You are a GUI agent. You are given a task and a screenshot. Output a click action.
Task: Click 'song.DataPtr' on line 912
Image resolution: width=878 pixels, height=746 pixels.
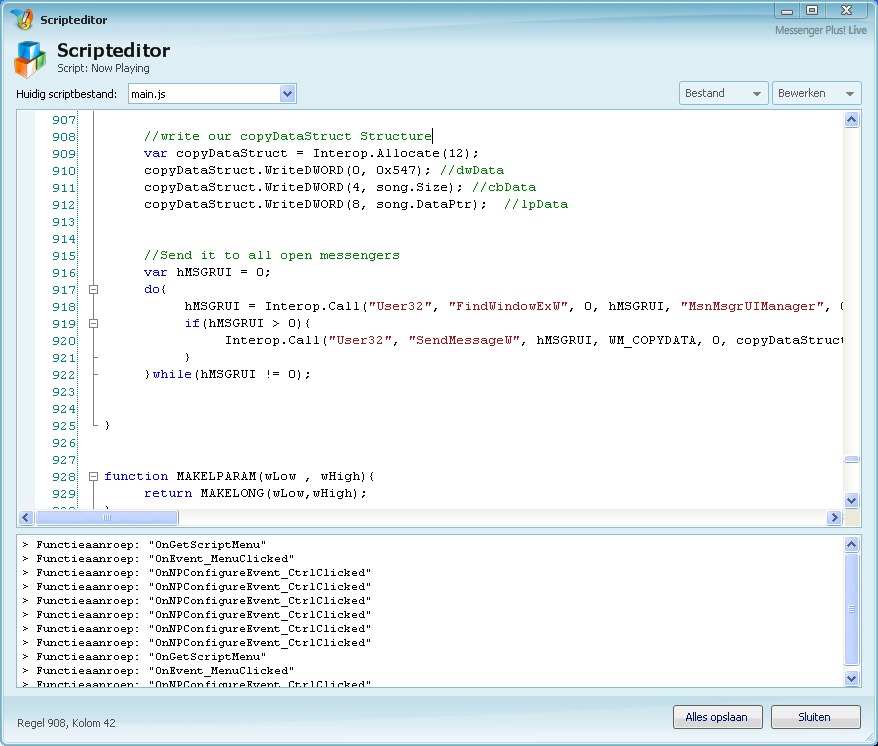[x=423, y=204]
